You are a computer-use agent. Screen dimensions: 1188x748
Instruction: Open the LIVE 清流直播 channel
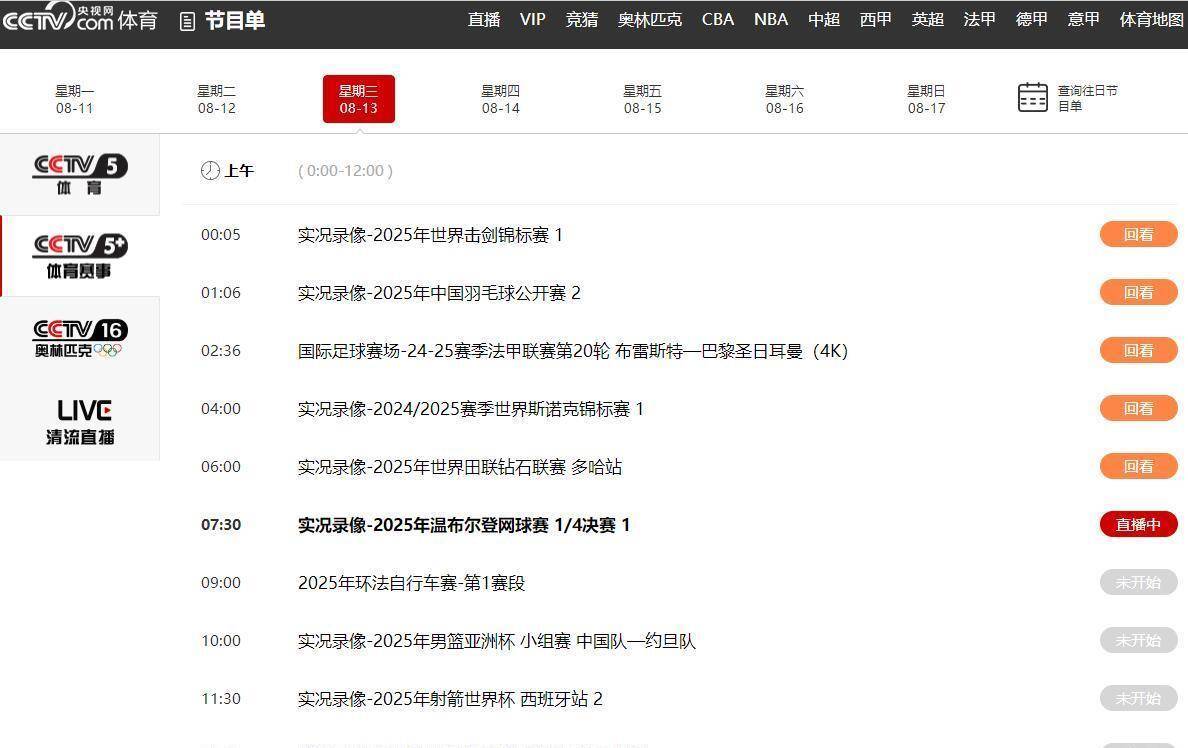(x=80, y=421)
